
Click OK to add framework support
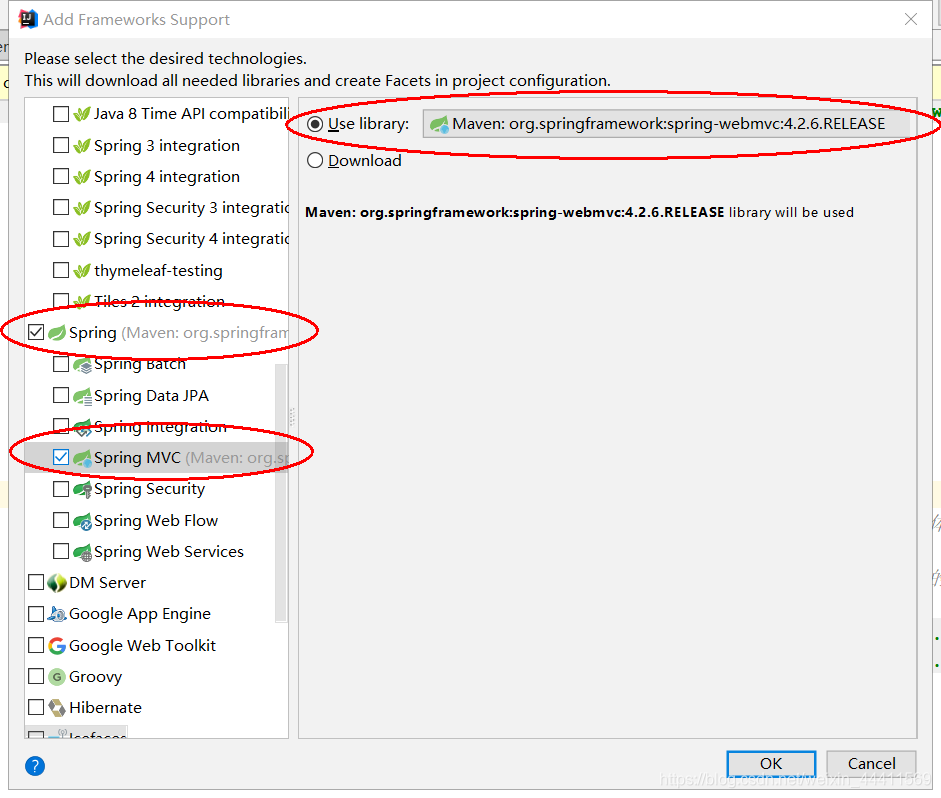click(x=771, y=764)
